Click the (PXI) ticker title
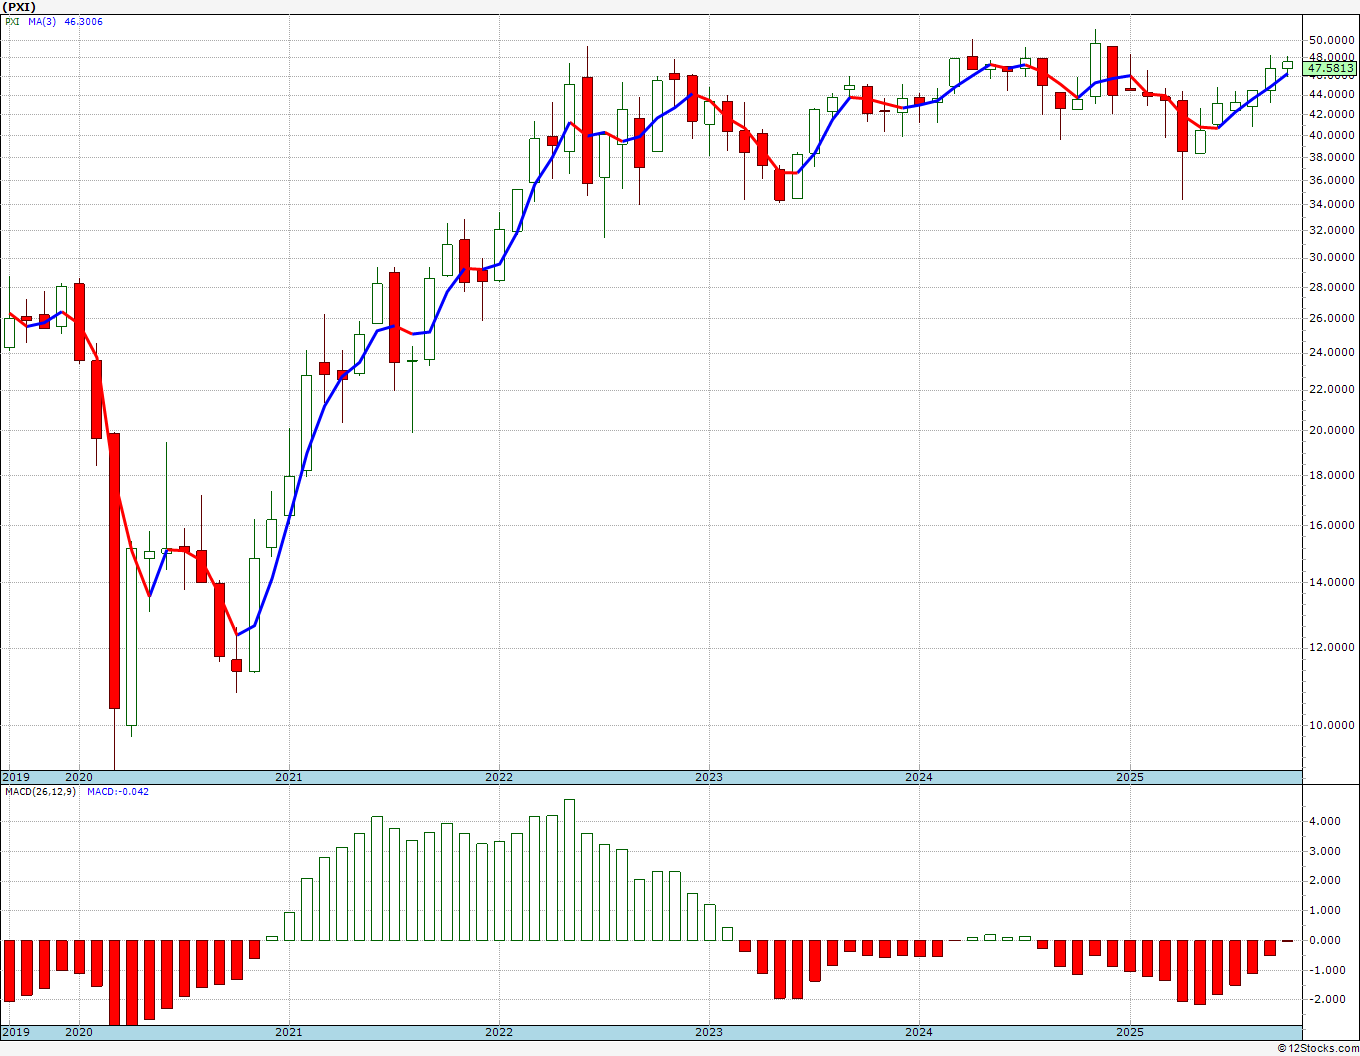Screen dimensions: 1360x1056 tap(20, 7)
